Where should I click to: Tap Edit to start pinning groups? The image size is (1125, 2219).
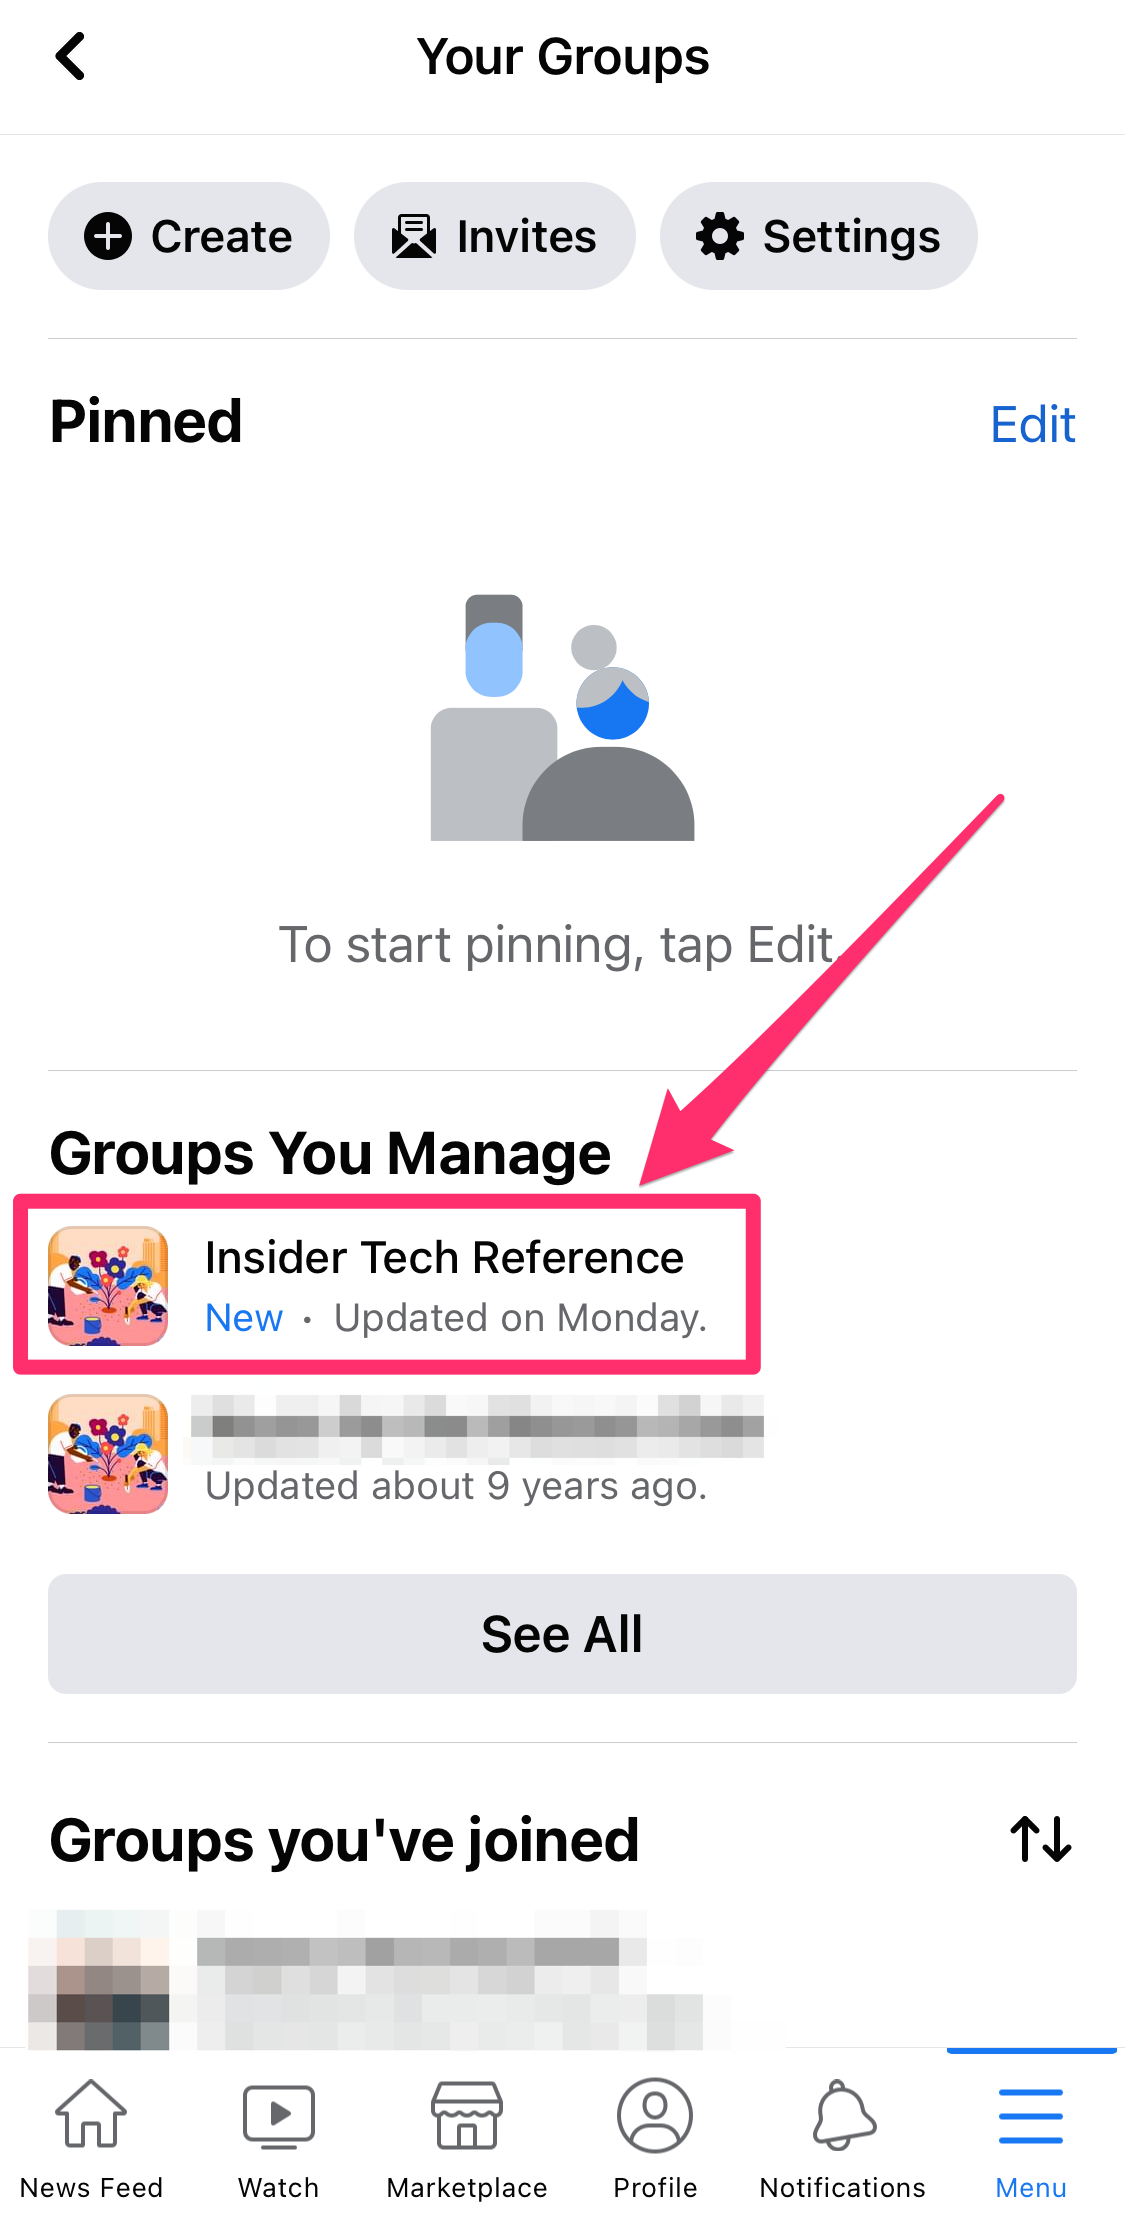click(1033, 424)
